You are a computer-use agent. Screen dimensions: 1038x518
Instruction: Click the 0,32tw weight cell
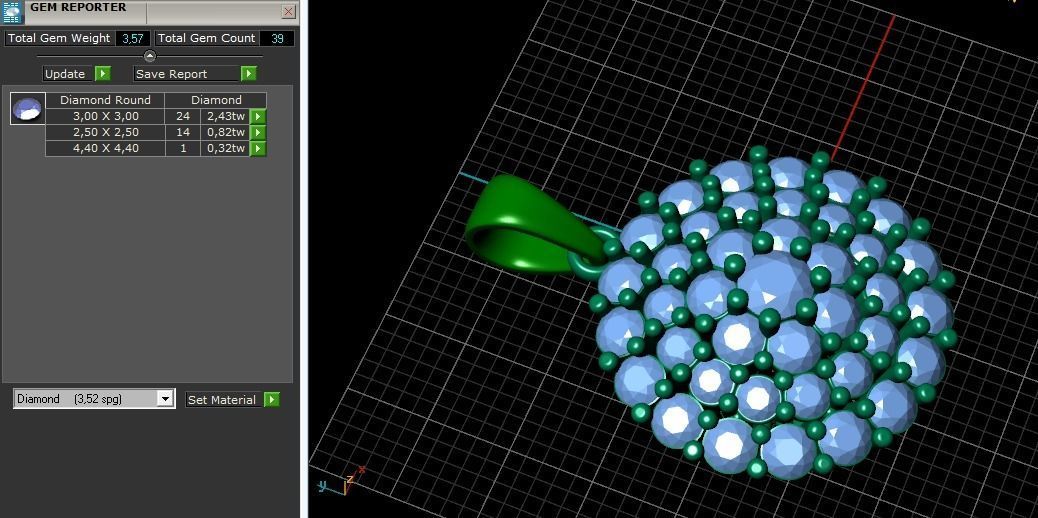point(226,148)
